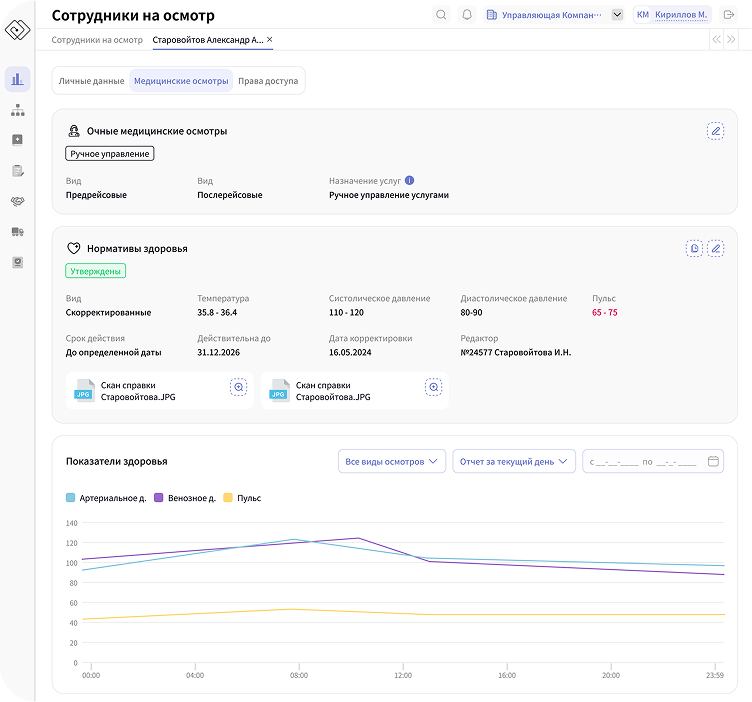Show info tooltip next to Назначение услуг
The height and width of the screenshot is (702, 752).
[409, 181]
